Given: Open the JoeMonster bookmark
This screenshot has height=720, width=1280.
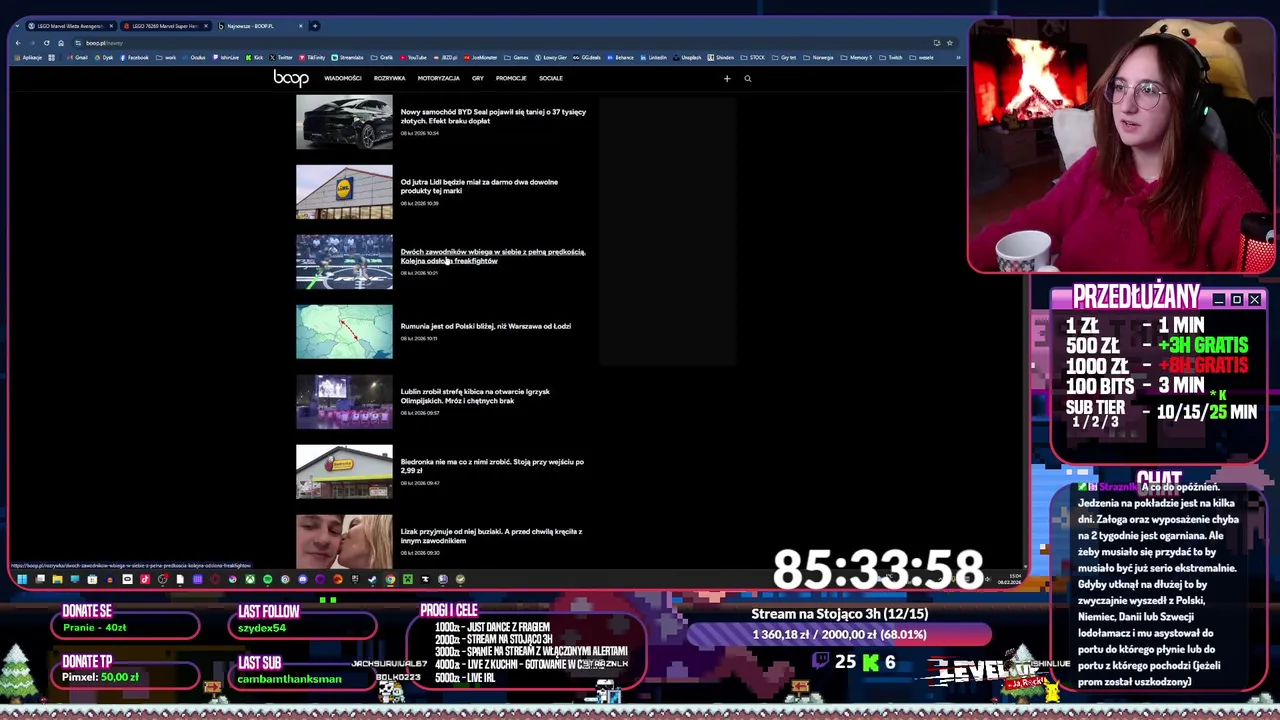Looking at the screenshot, I should [481, 57].
